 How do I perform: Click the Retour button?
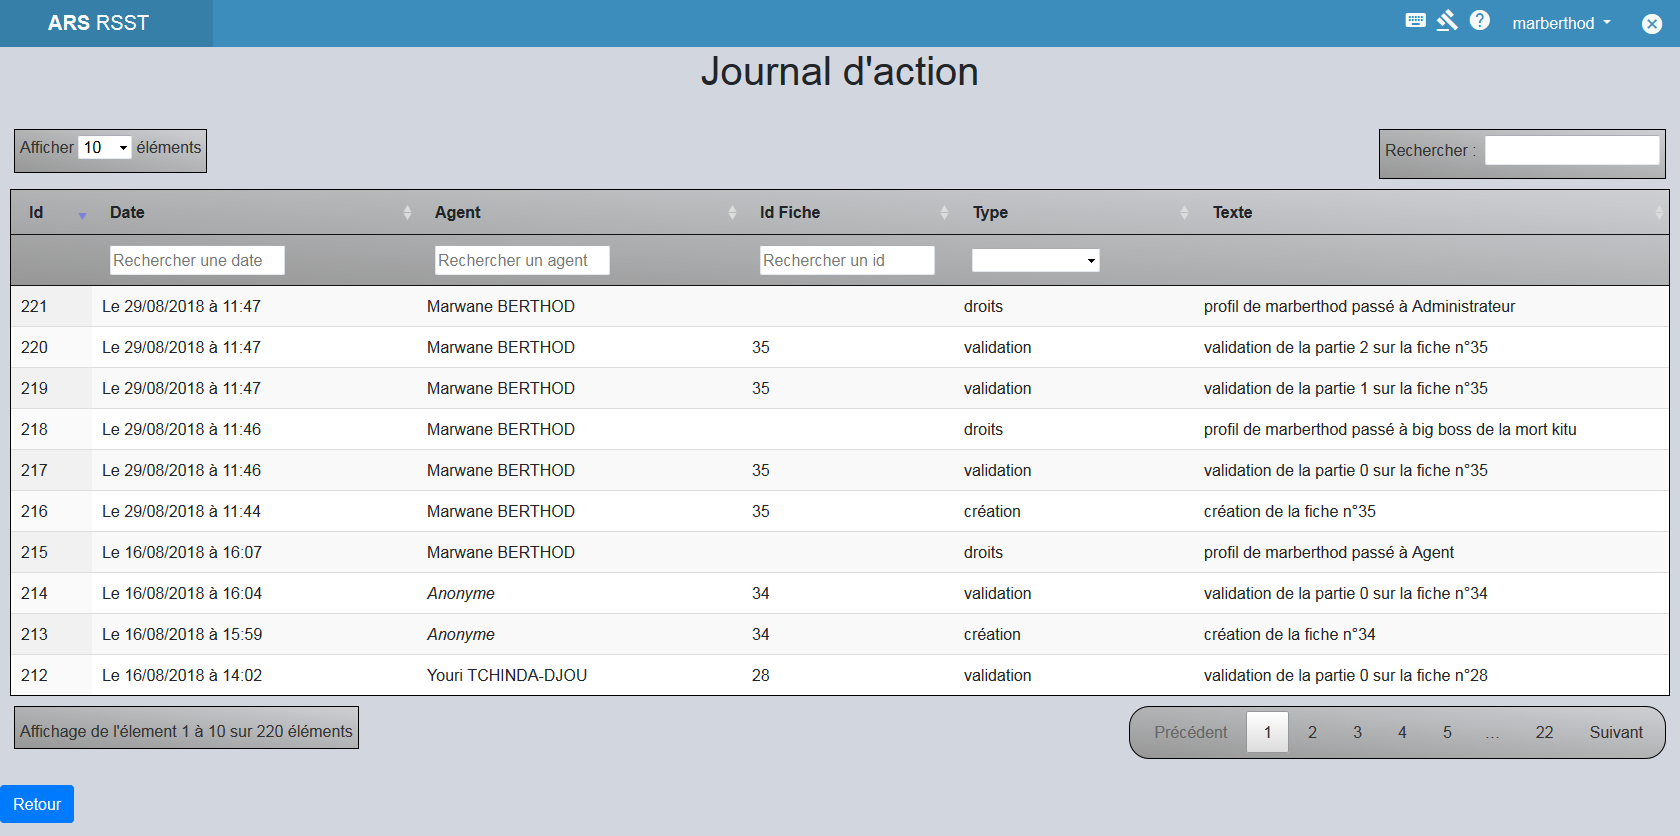37,804
